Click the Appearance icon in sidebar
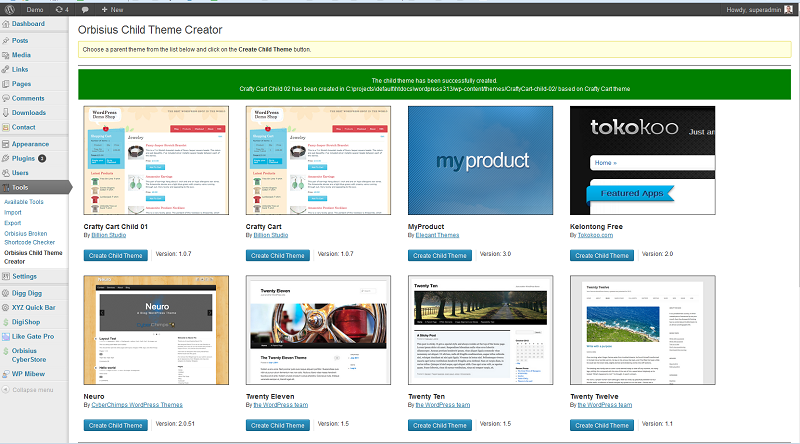Image resolution: width=800 pixels, height=444 pixels. coord(6,144)
